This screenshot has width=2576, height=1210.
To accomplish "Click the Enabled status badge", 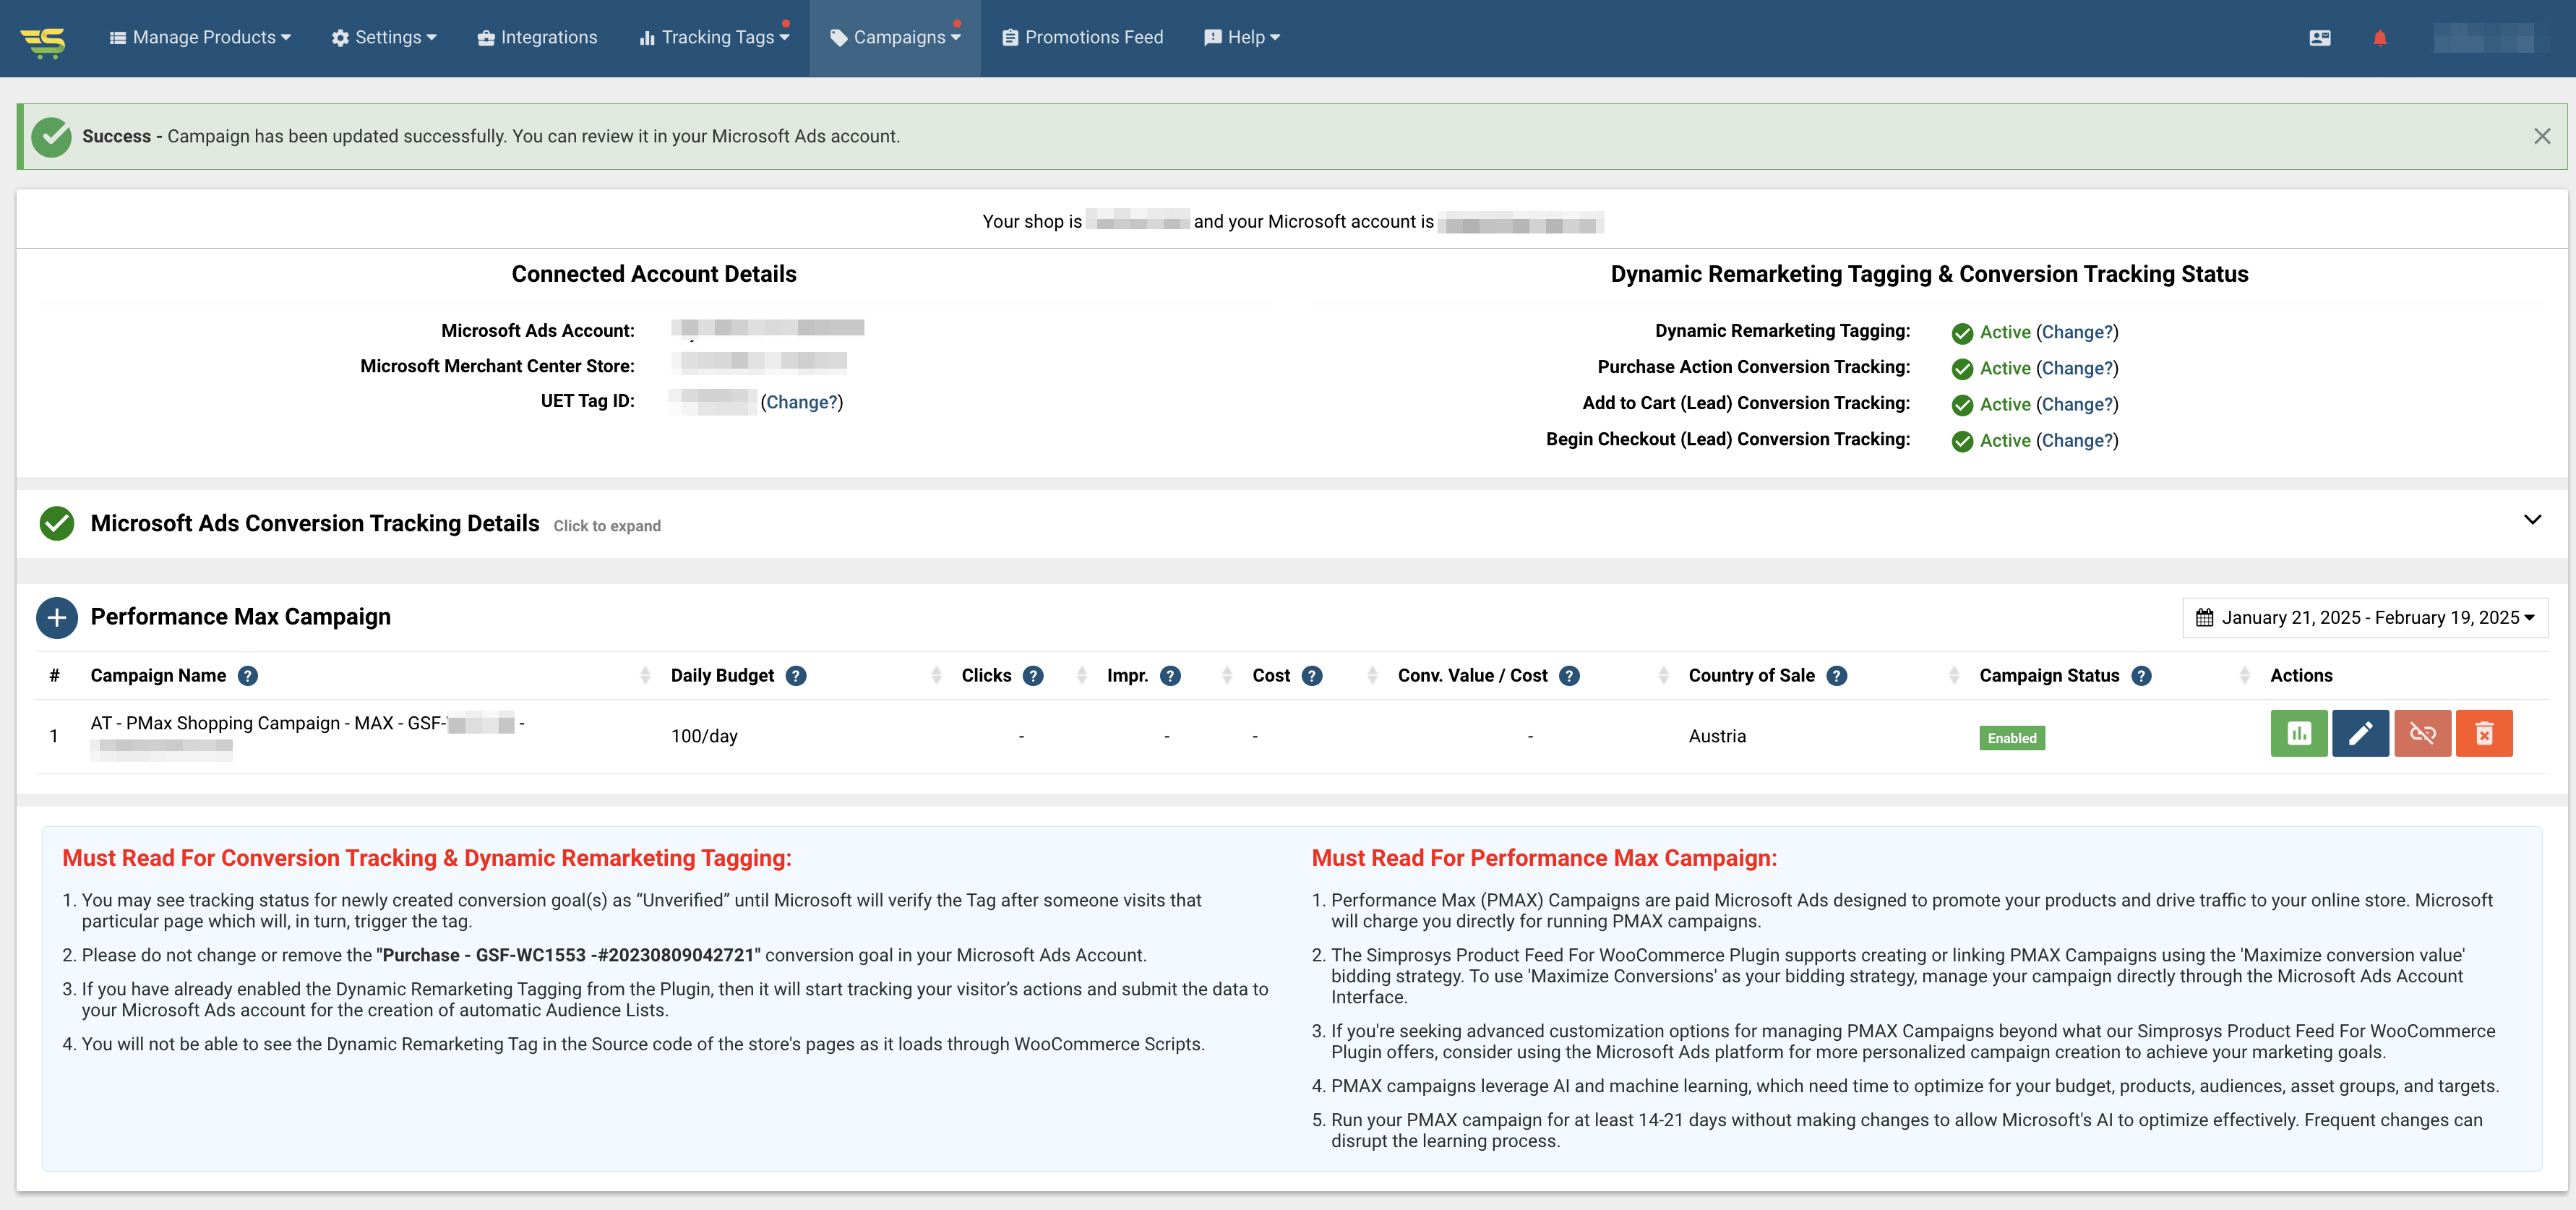I will pos(2012,738).
